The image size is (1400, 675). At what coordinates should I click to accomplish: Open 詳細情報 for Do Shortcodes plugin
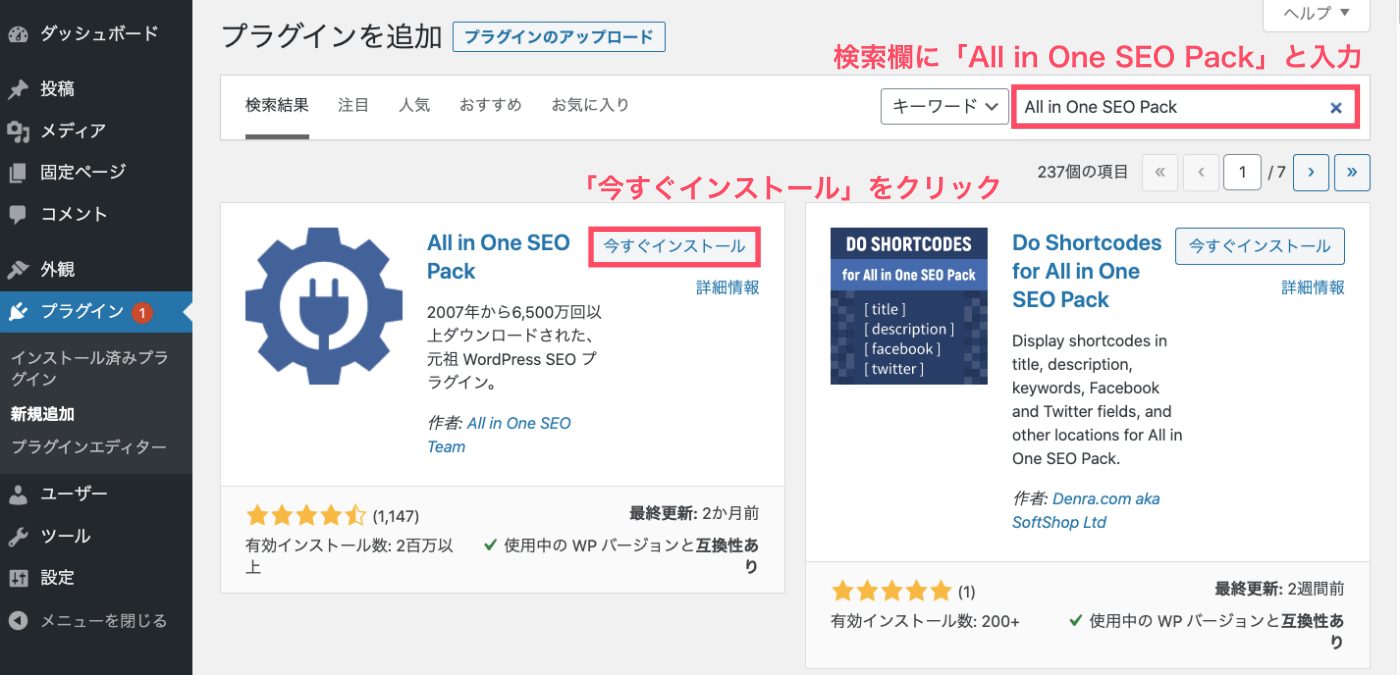pos(1313,288)
